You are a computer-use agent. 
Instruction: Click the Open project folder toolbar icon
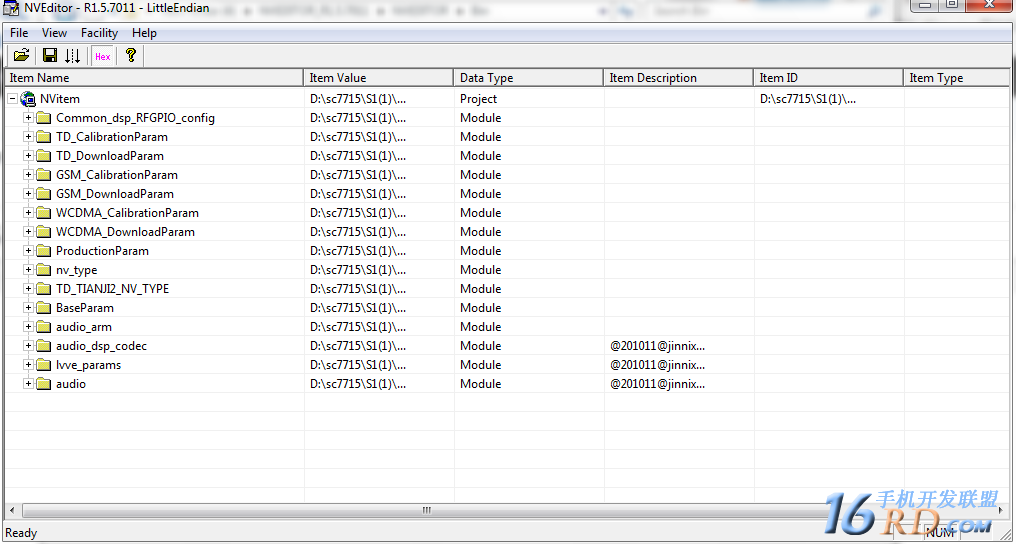[21, 56]
